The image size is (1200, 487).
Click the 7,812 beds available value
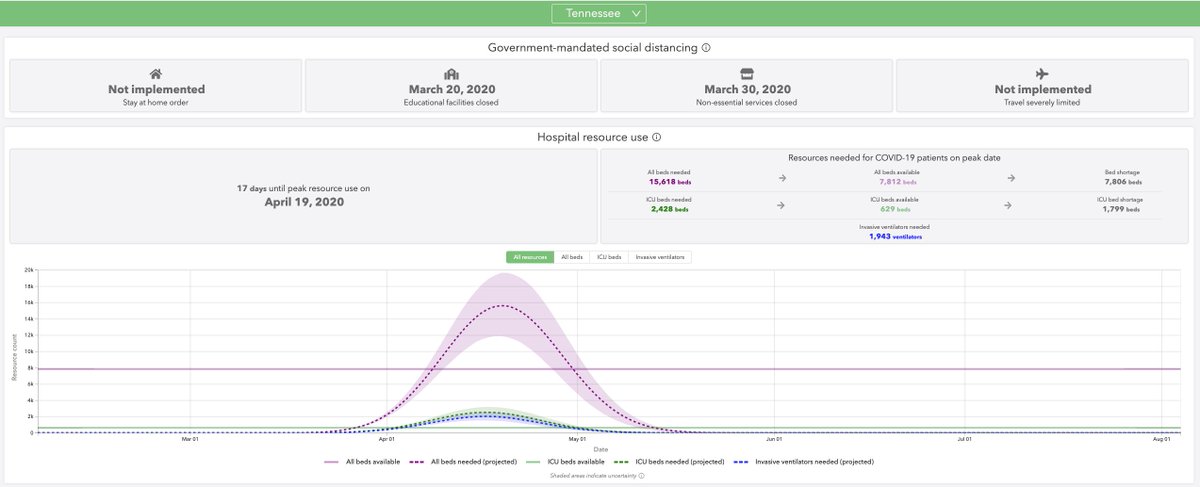pos(897,183)
